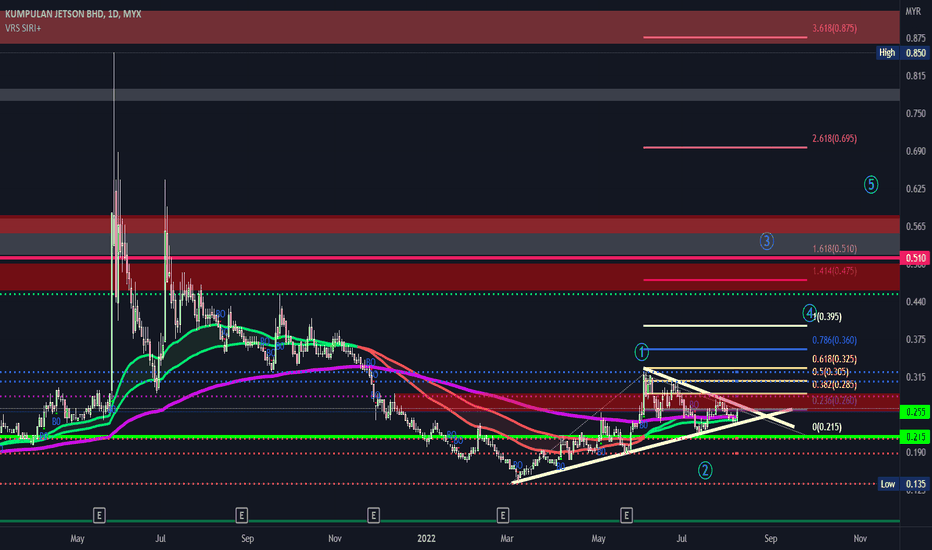Click the 0.440 value on price axis
The width and height of the screenshot is (932, 550).
tap(915, 301)
